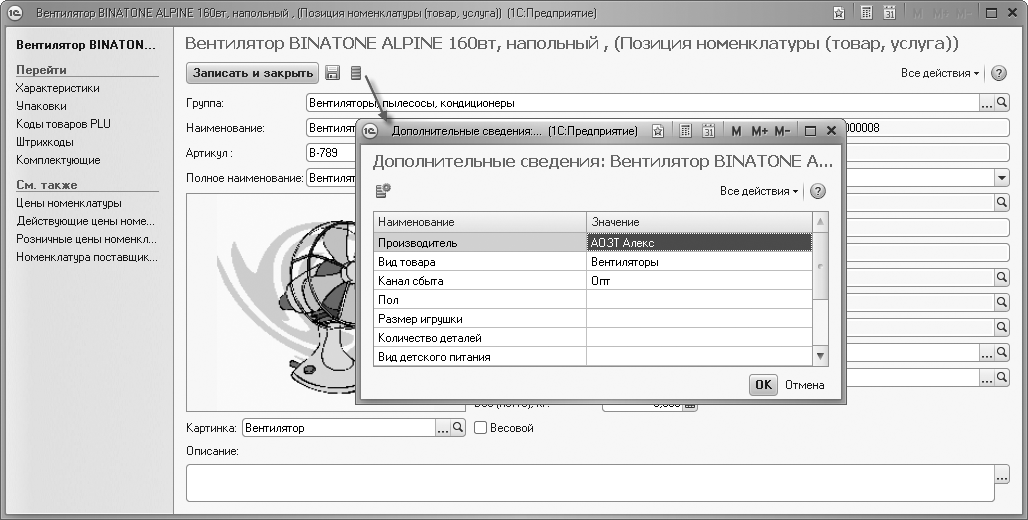The width and height of the screenshot is (1028, 520).
Task: Open calculator icon in dialog title bar
Action: point(686,131)
